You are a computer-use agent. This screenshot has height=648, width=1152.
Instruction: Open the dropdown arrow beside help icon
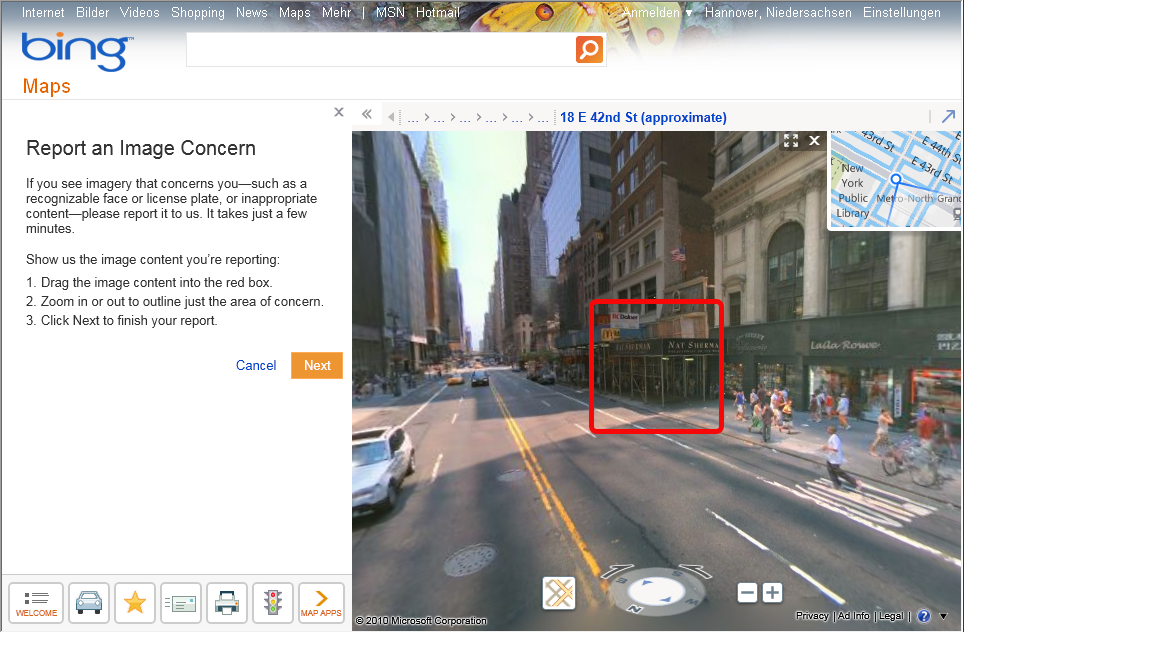point(943,616)
